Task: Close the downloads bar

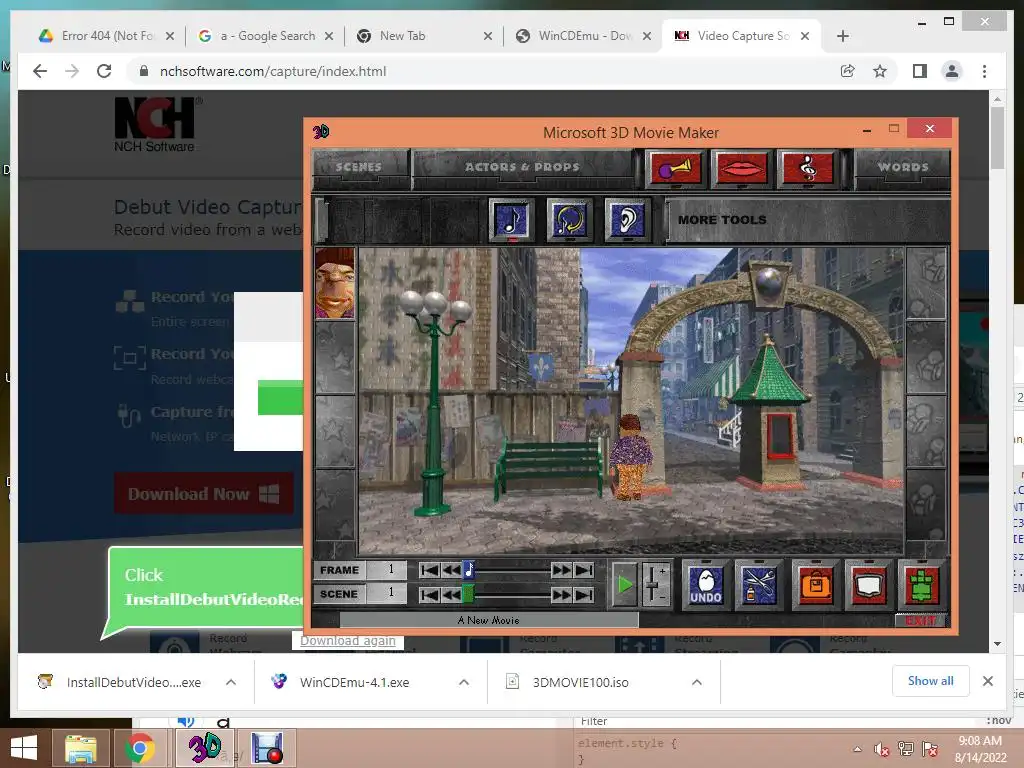Action: (x=987, y=681)
